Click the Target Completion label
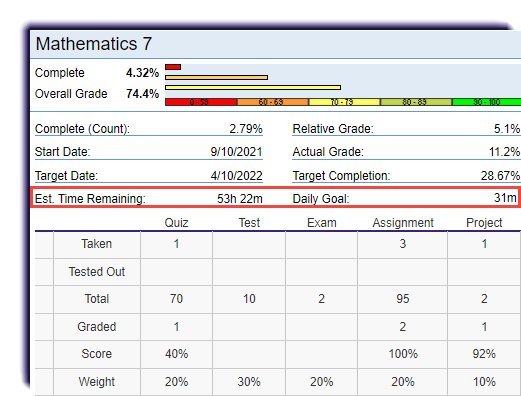 pyautogui.click(x=341, y=176)
